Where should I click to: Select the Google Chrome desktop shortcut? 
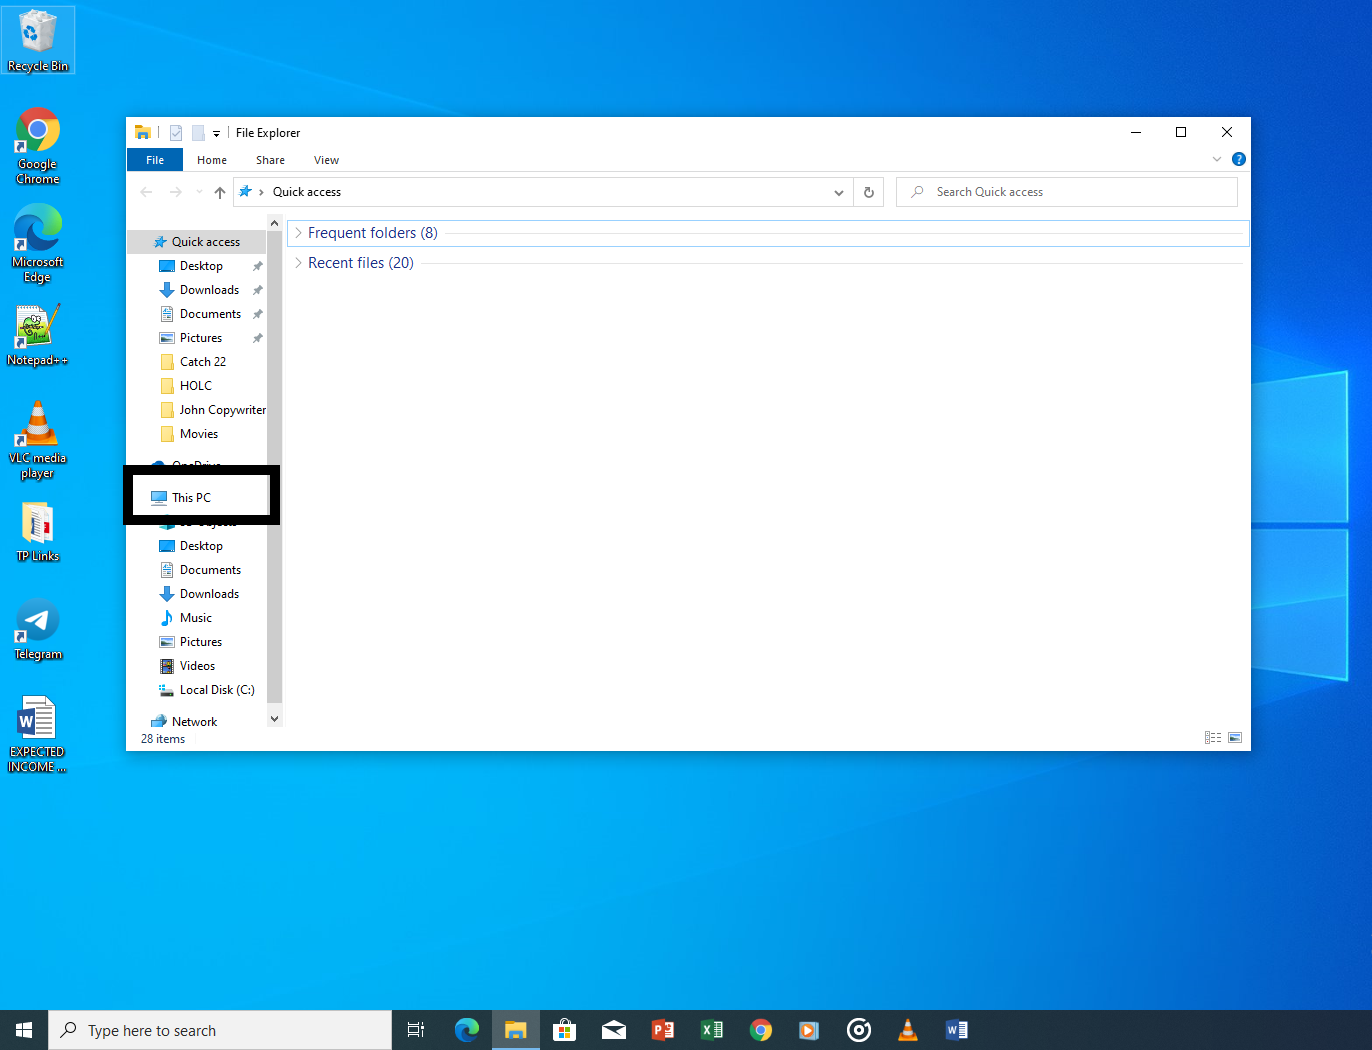(38, 146)
